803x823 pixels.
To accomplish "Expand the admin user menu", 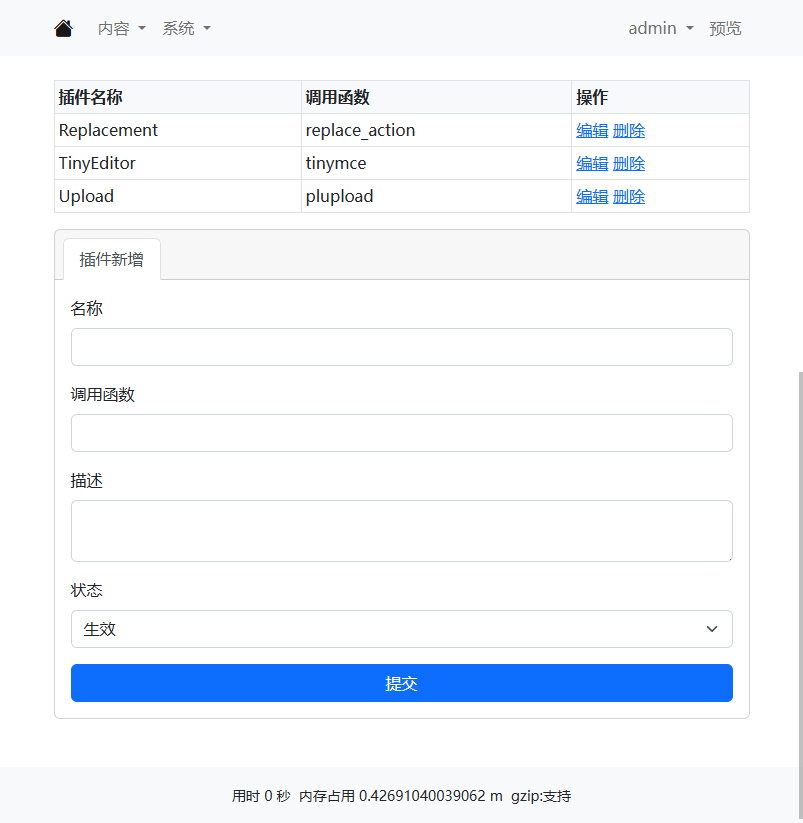I will (661, 28).
